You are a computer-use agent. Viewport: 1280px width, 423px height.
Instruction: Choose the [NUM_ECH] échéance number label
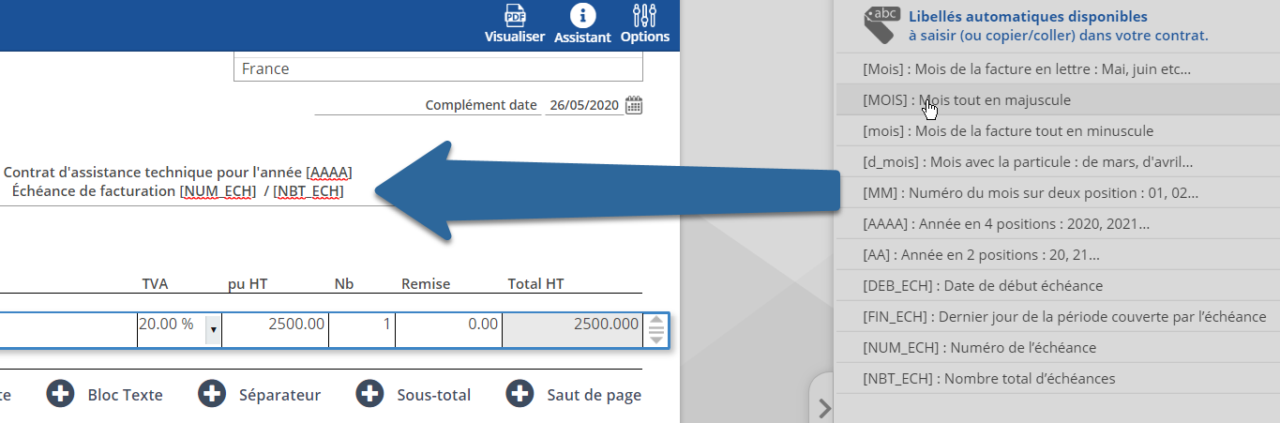[979, 348]
